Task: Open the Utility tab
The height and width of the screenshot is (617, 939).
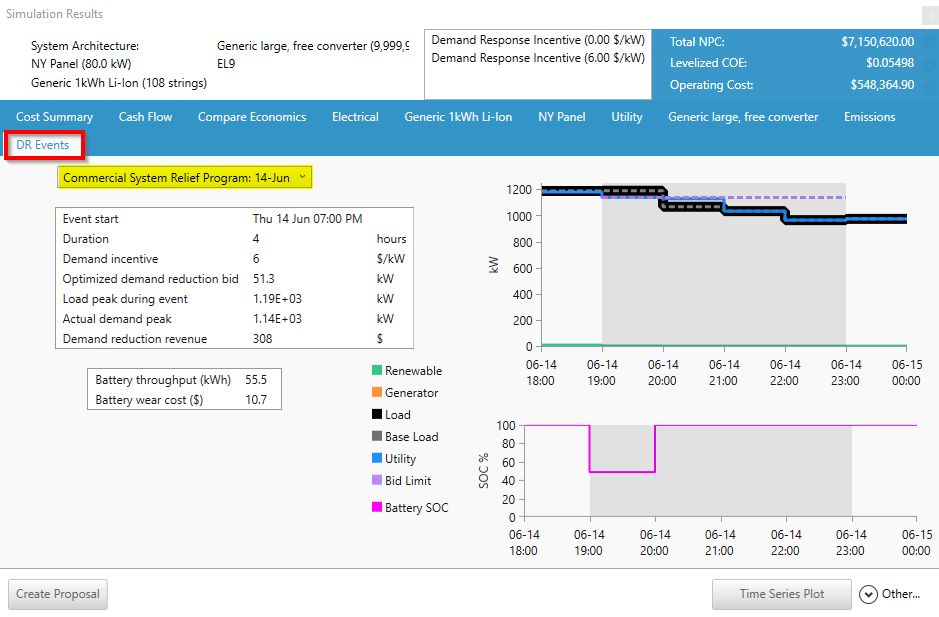Action: 626,116
